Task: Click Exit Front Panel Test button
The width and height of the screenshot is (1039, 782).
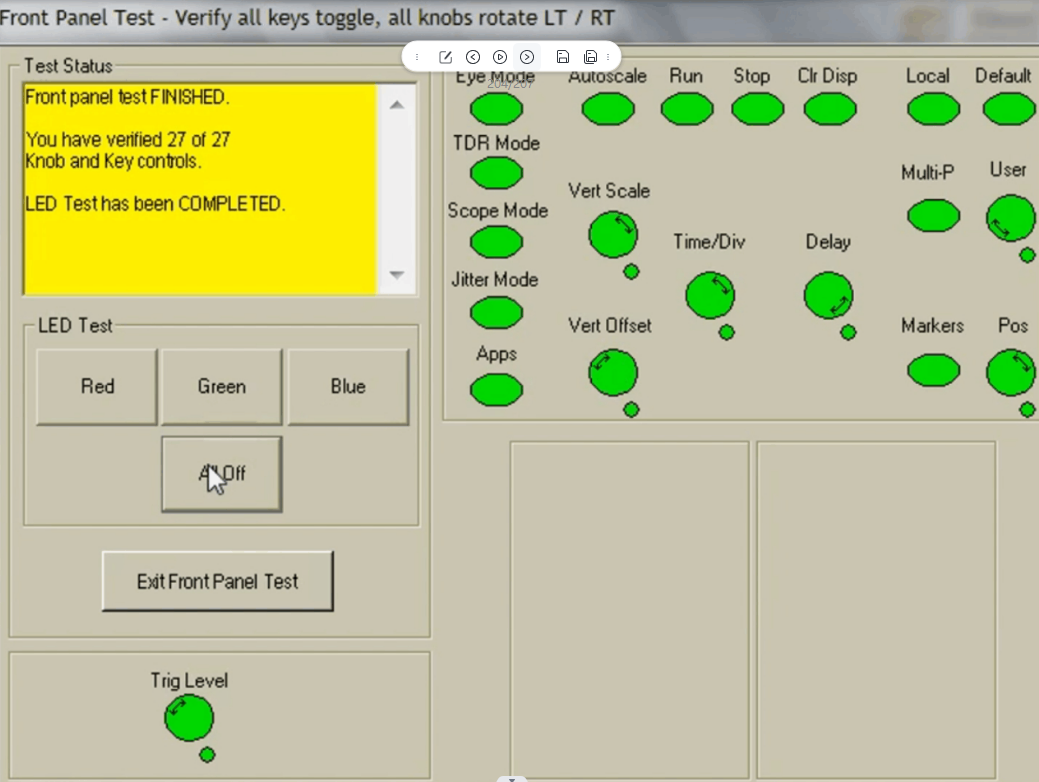Action: pyautogui.click(x=218, y=581)
